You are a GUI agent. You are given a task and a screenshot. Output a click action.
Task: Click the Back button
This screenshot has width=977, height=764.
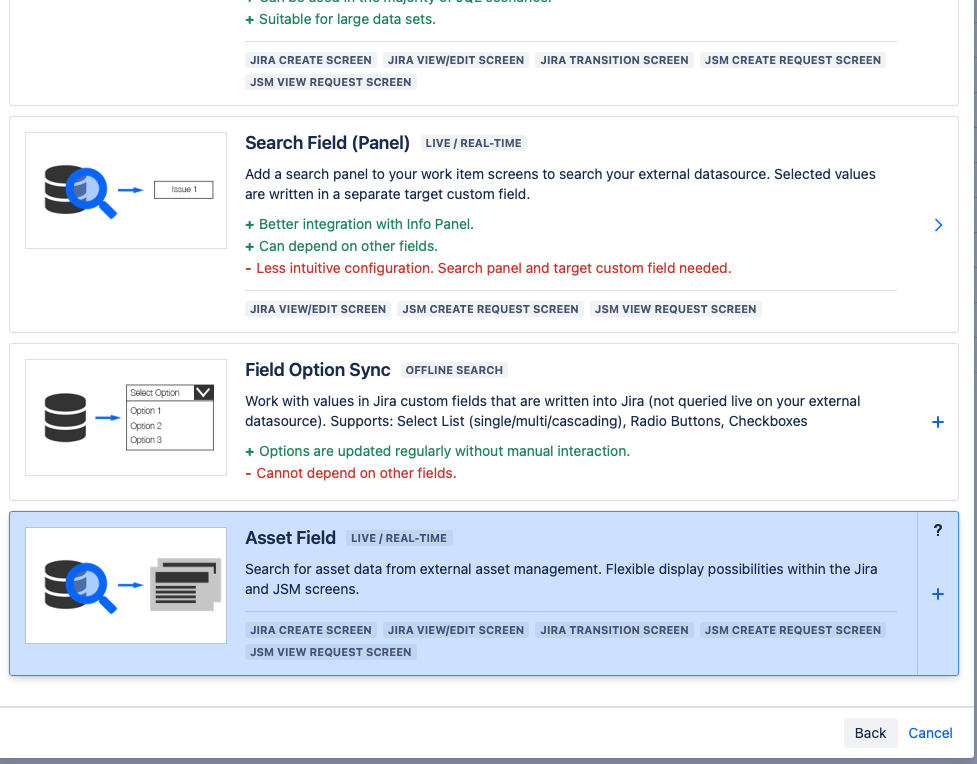870,733
